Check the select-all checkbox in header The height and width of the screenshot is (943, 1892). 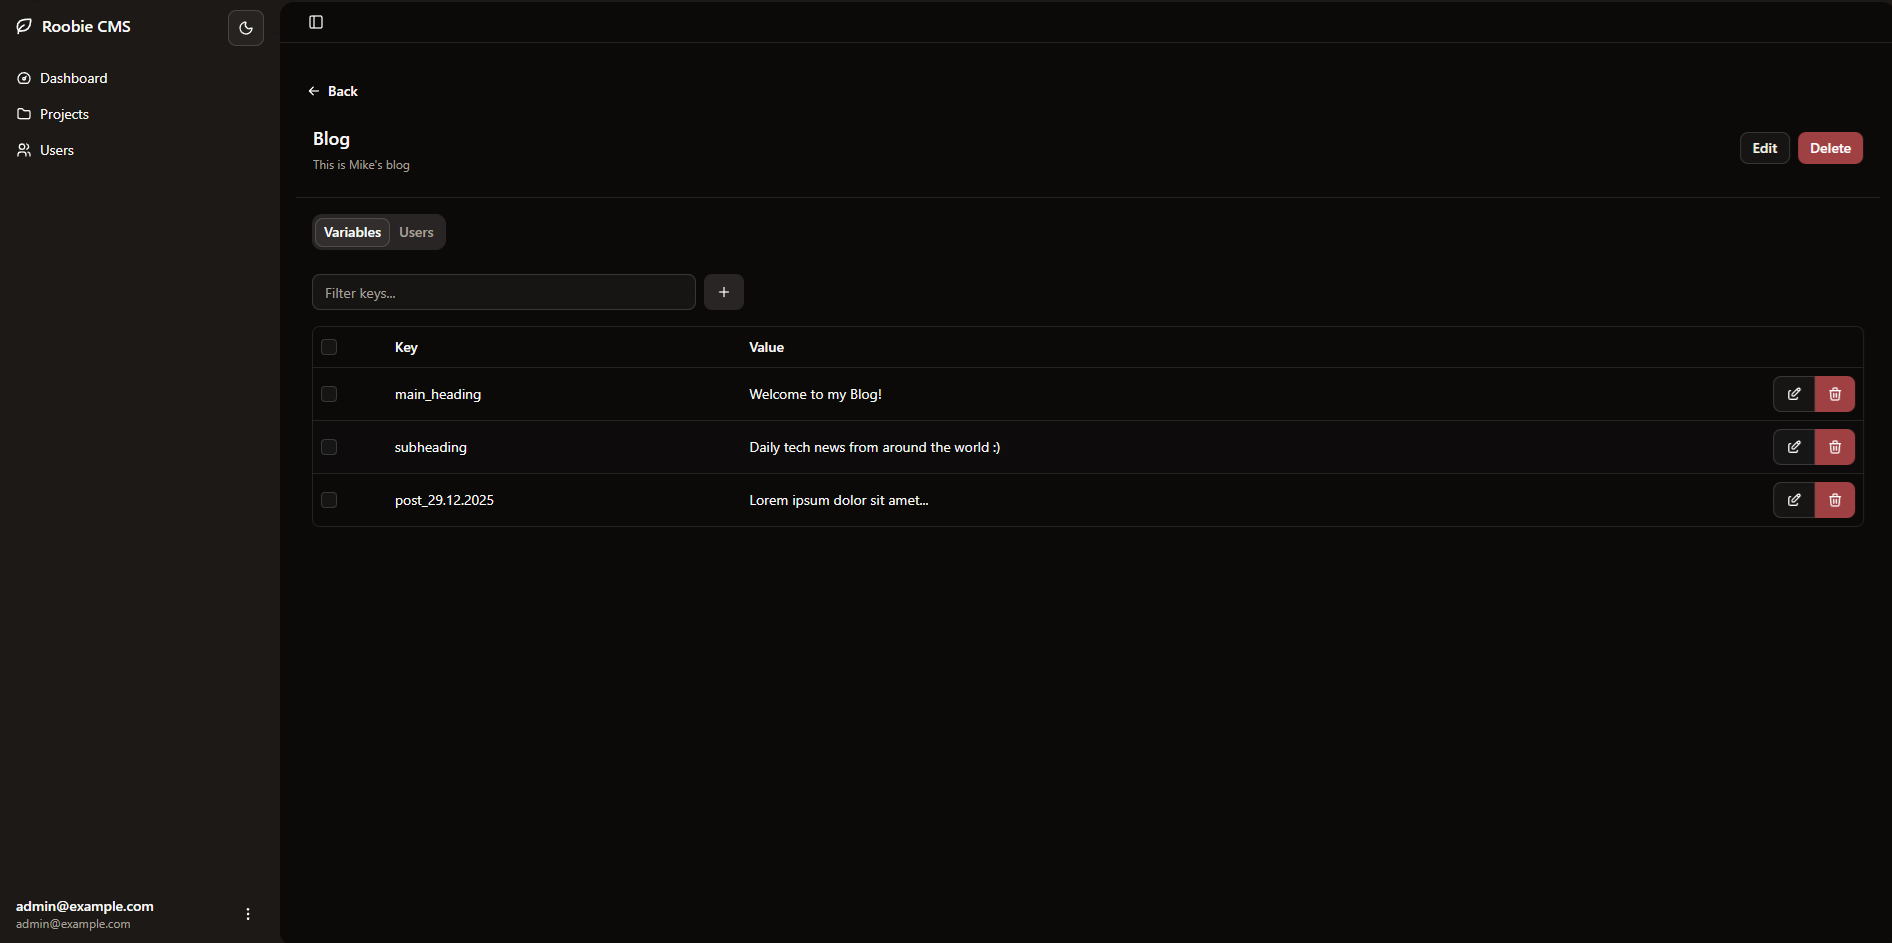point(329,347)
